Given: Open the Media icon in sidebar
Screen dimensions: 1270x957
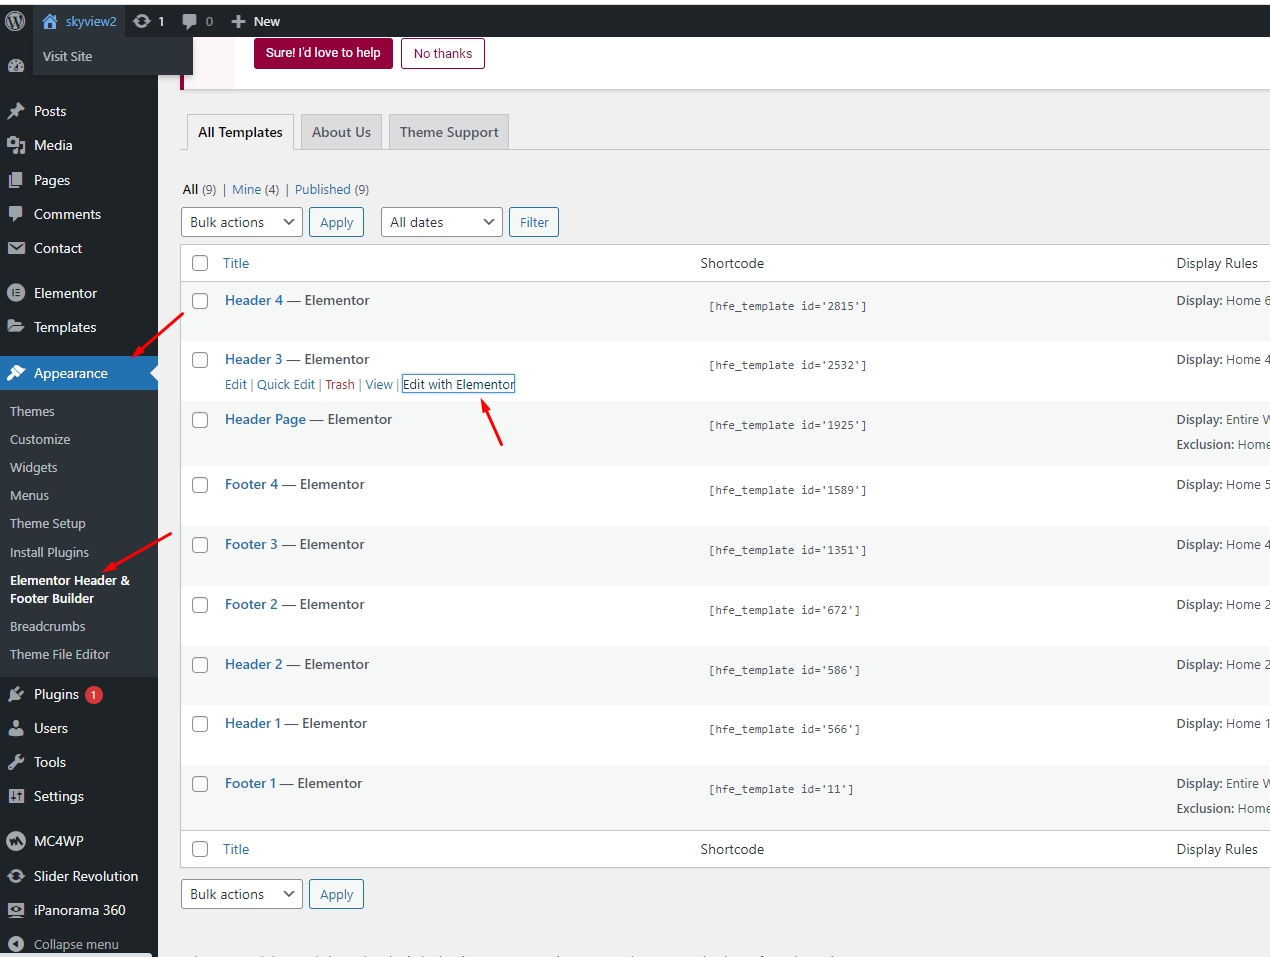Looking at the screenshot, I should pyautogui.click(x=16, y=145).
